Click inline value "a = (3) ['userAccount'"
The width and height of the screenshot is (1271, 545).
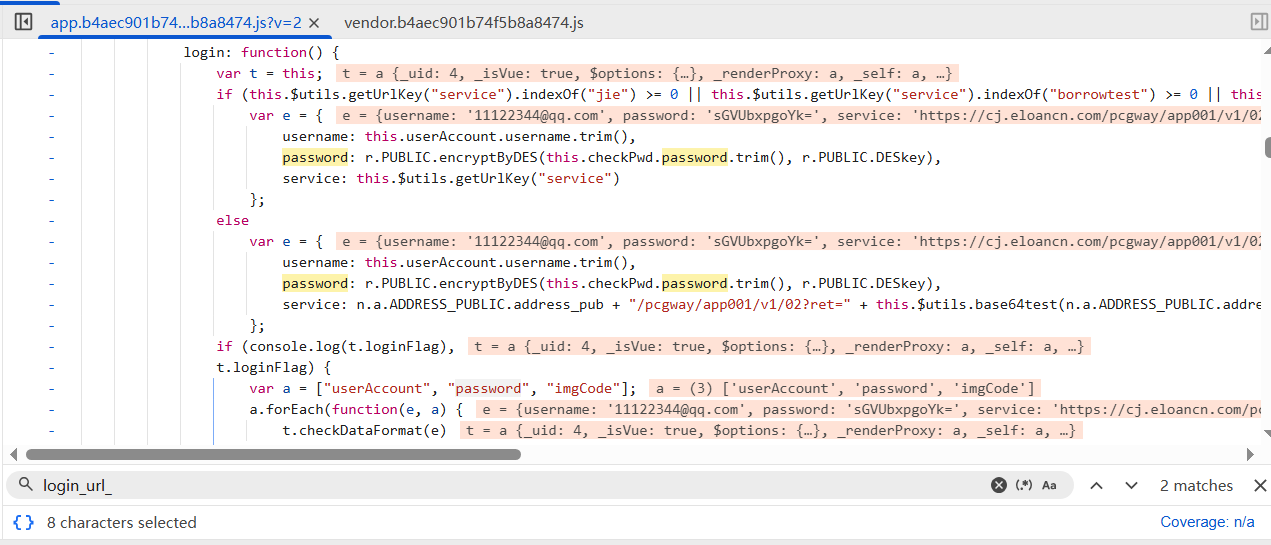846,388
